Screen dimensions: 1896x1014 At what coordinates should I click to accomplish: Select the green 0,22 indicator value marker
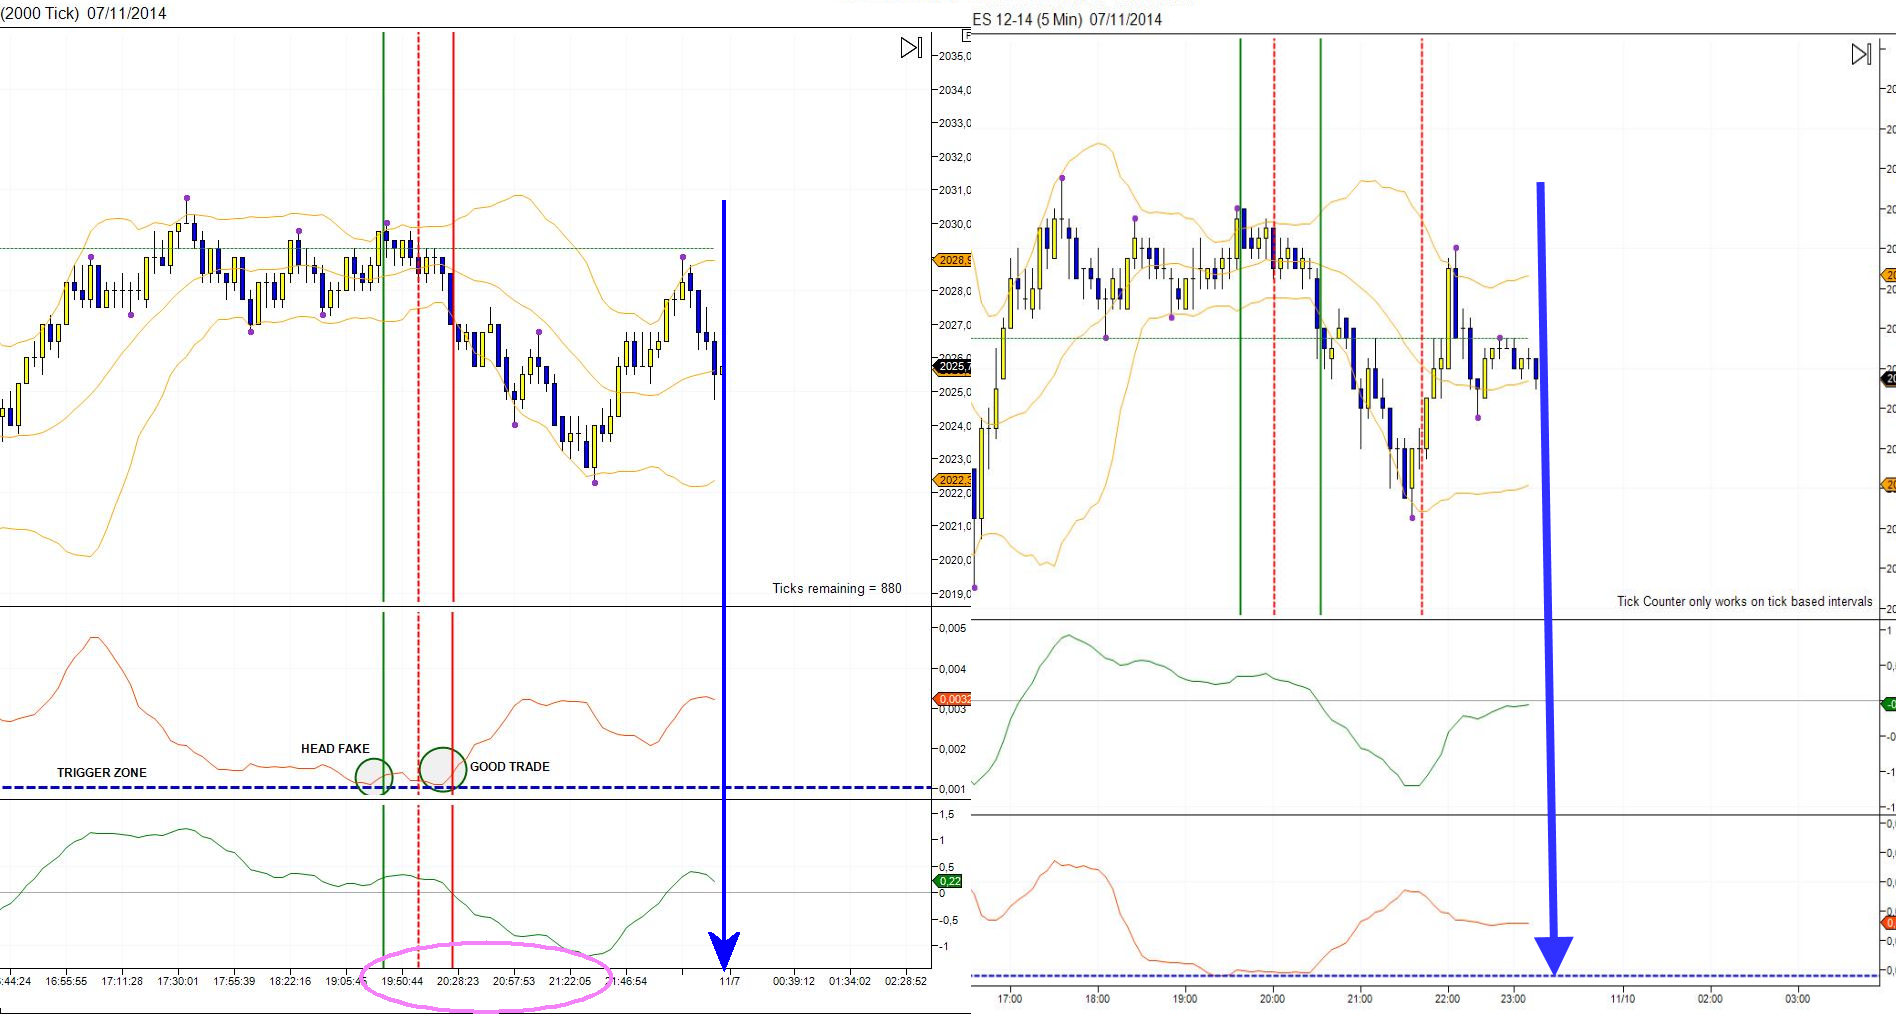(x=948, y=881)
